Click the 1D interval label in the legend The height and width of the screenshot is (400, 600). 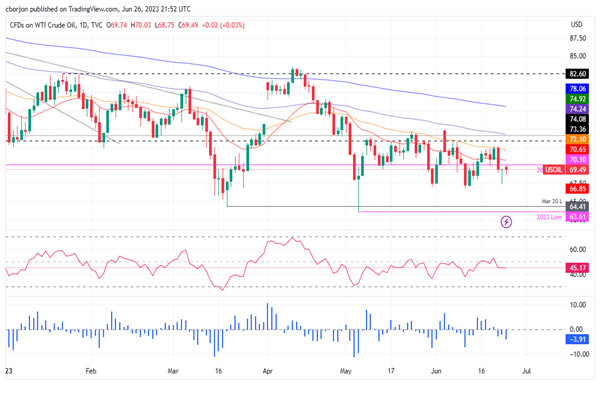click(83, 25)
